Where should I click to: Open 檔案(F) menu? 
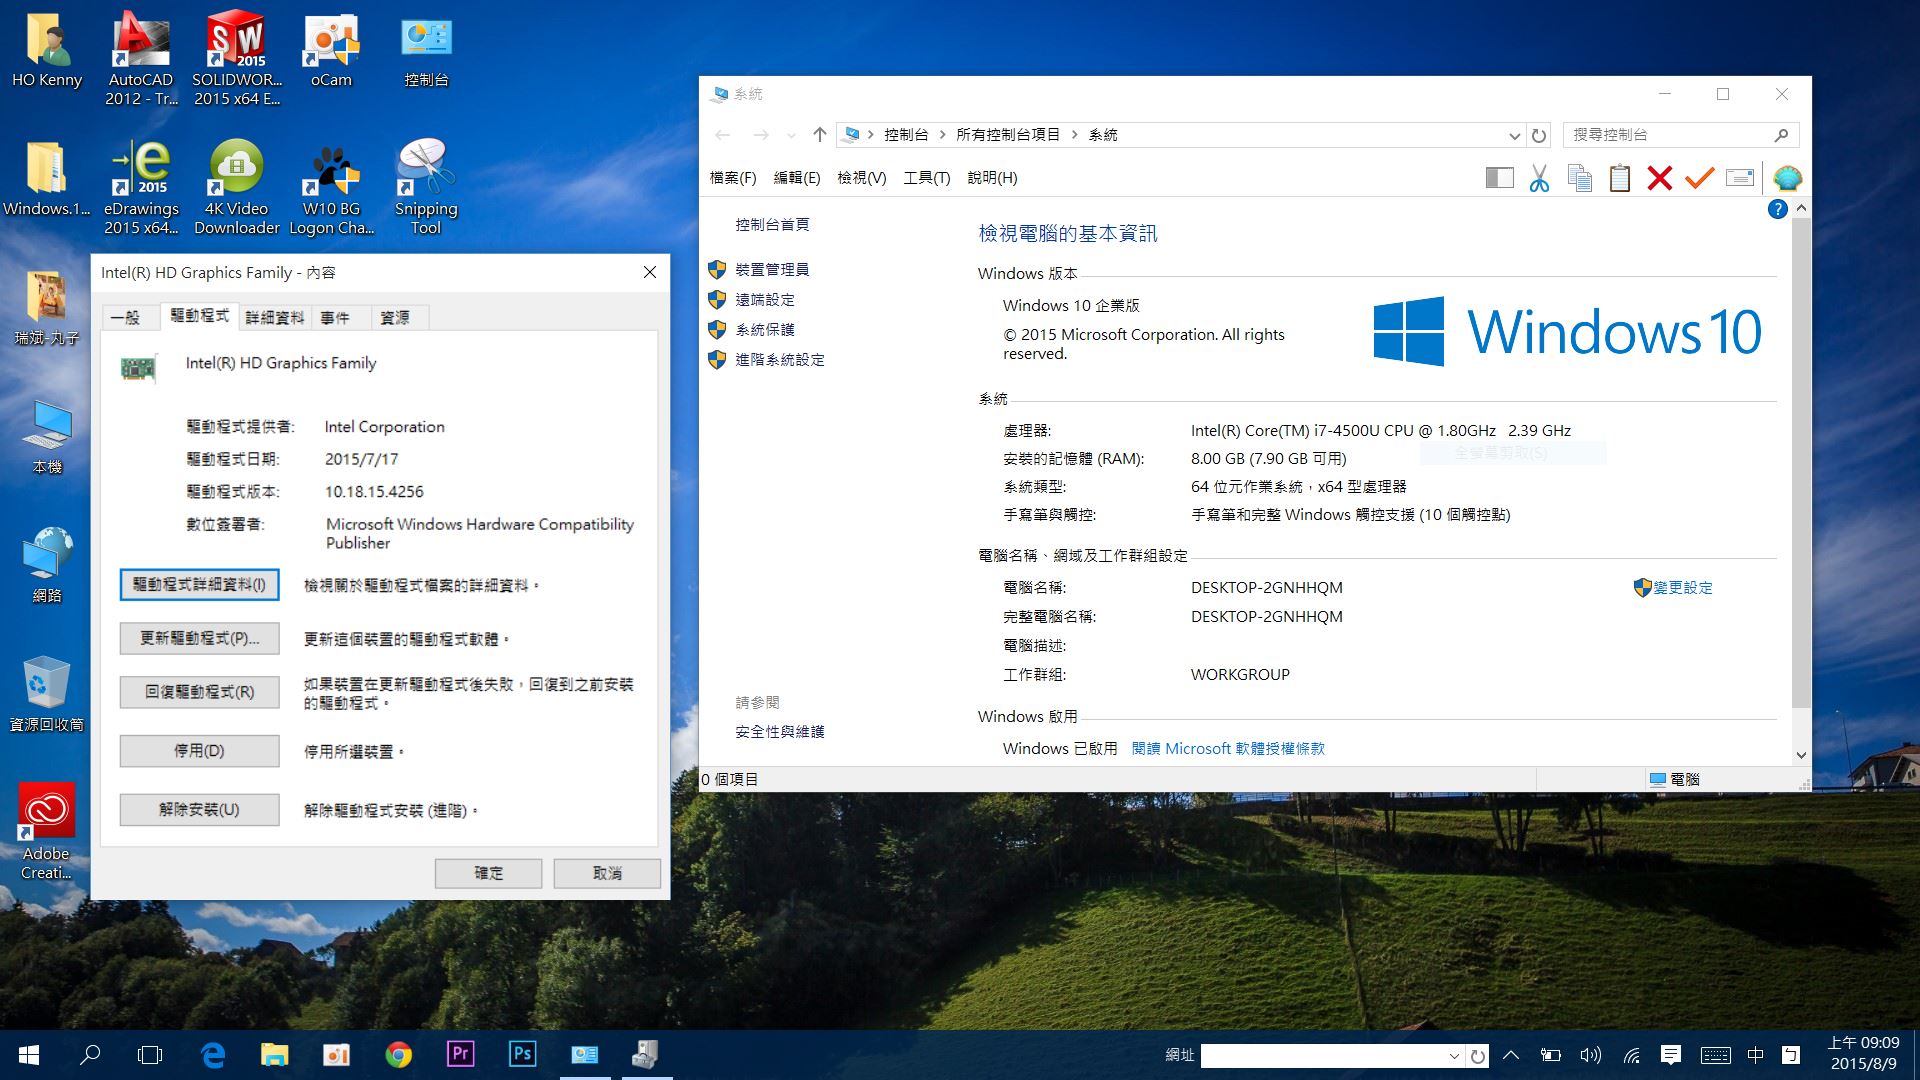(733, 178)
